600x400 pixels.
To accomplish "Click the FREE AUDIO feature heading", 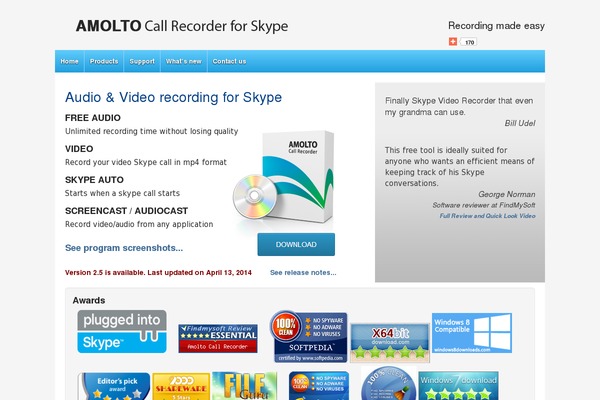I will [x=93, y=118].
